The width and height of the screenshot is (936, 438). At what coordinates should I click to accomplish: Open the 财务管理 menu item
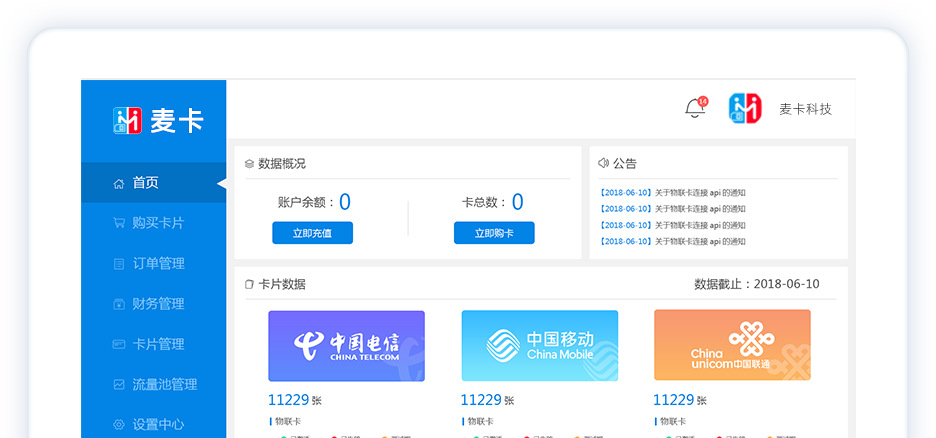pos(158,304)
